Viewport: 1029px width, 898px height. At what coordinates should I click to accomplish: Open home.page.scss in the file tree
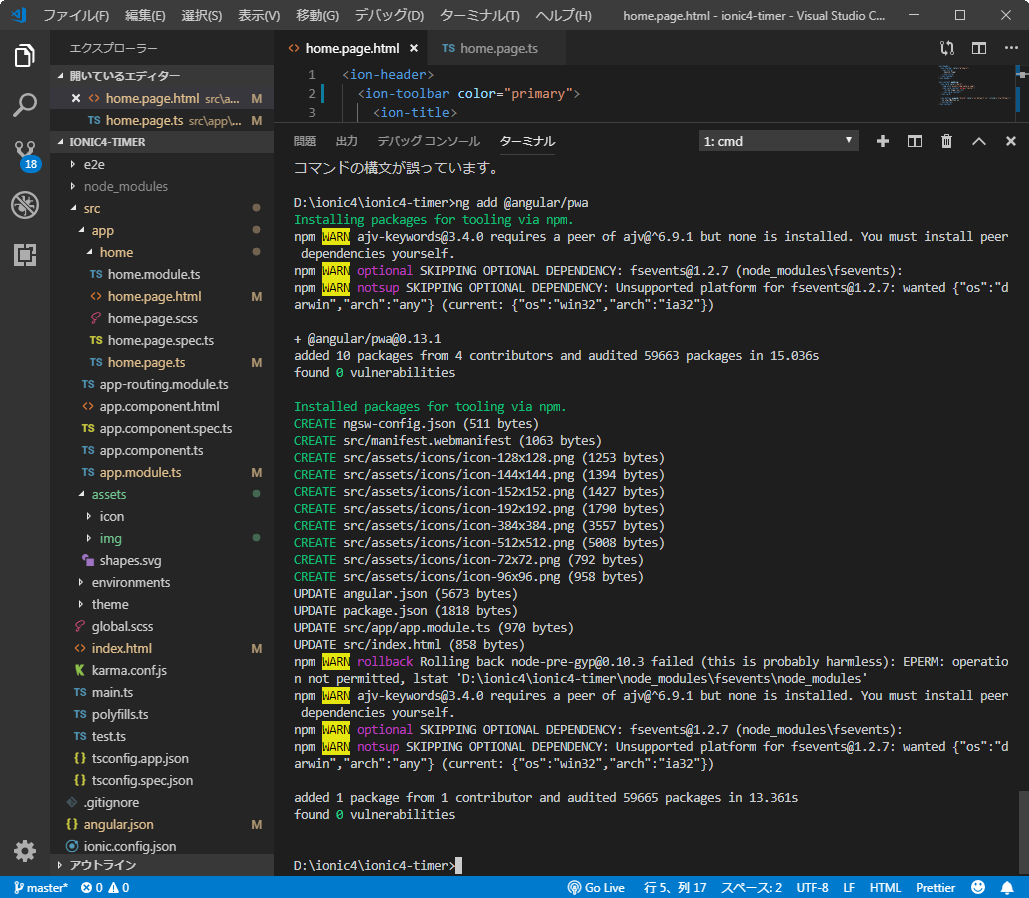[x=152, y=318]
